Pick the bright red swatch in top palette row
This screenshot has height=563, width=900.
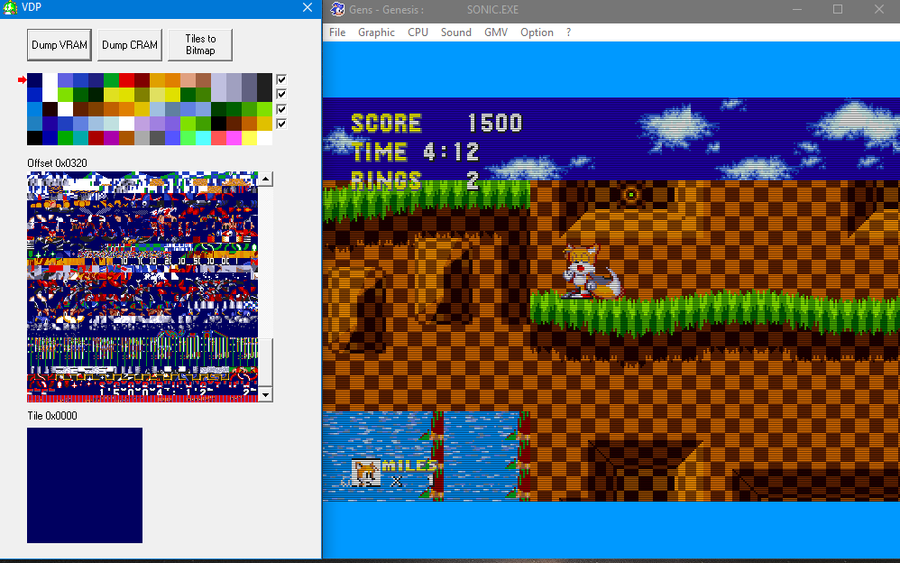click(x=127, y=80)
